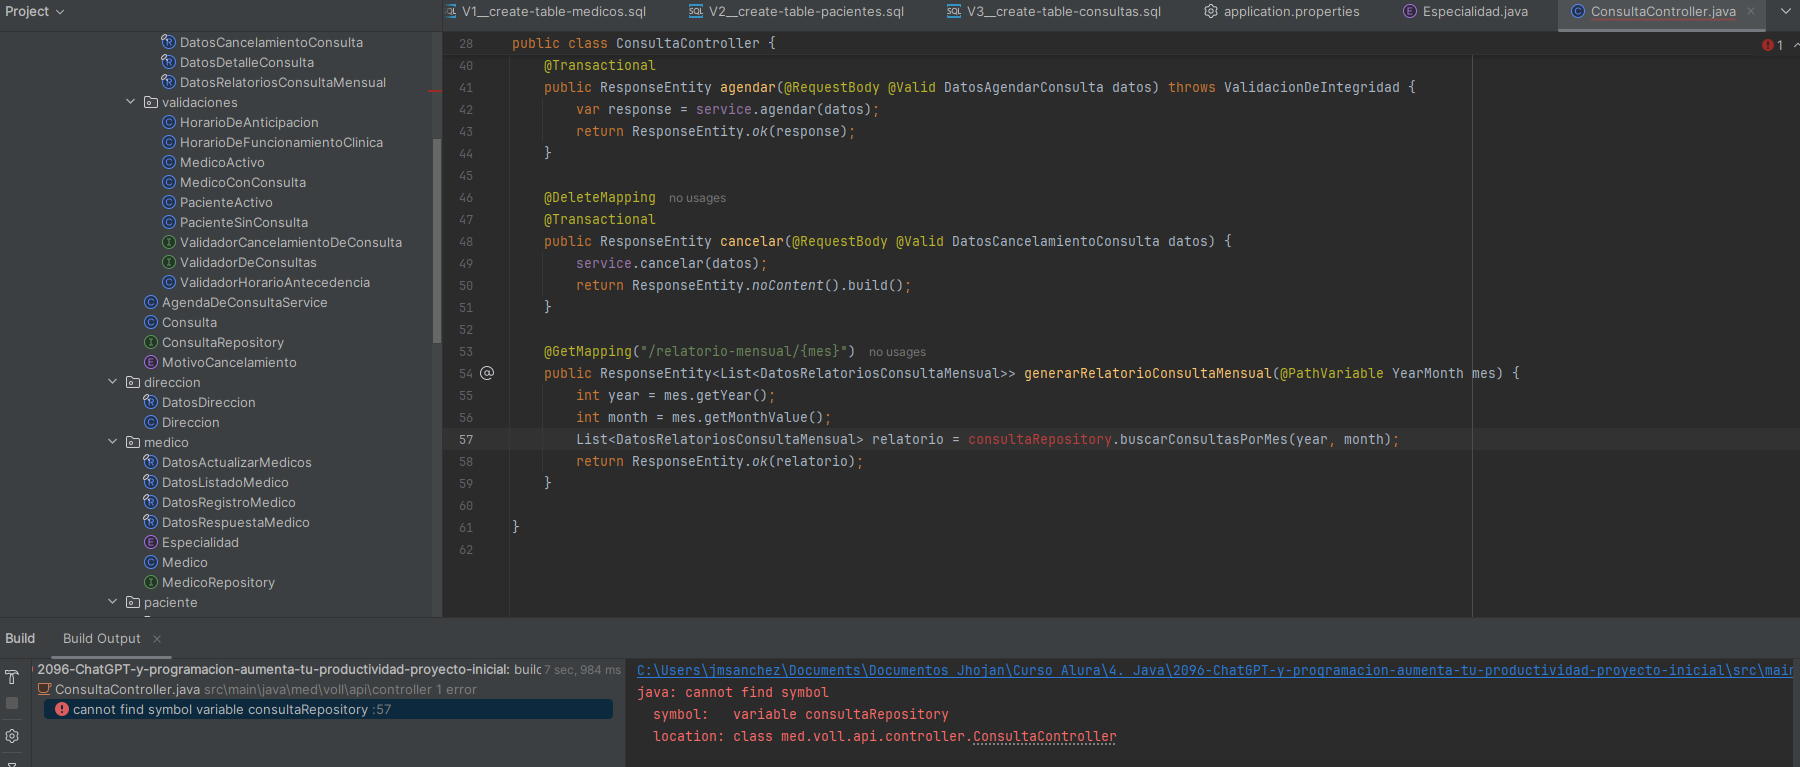
Task: Select MedicoActivo class in tree
Action: [x=222, y=162]
